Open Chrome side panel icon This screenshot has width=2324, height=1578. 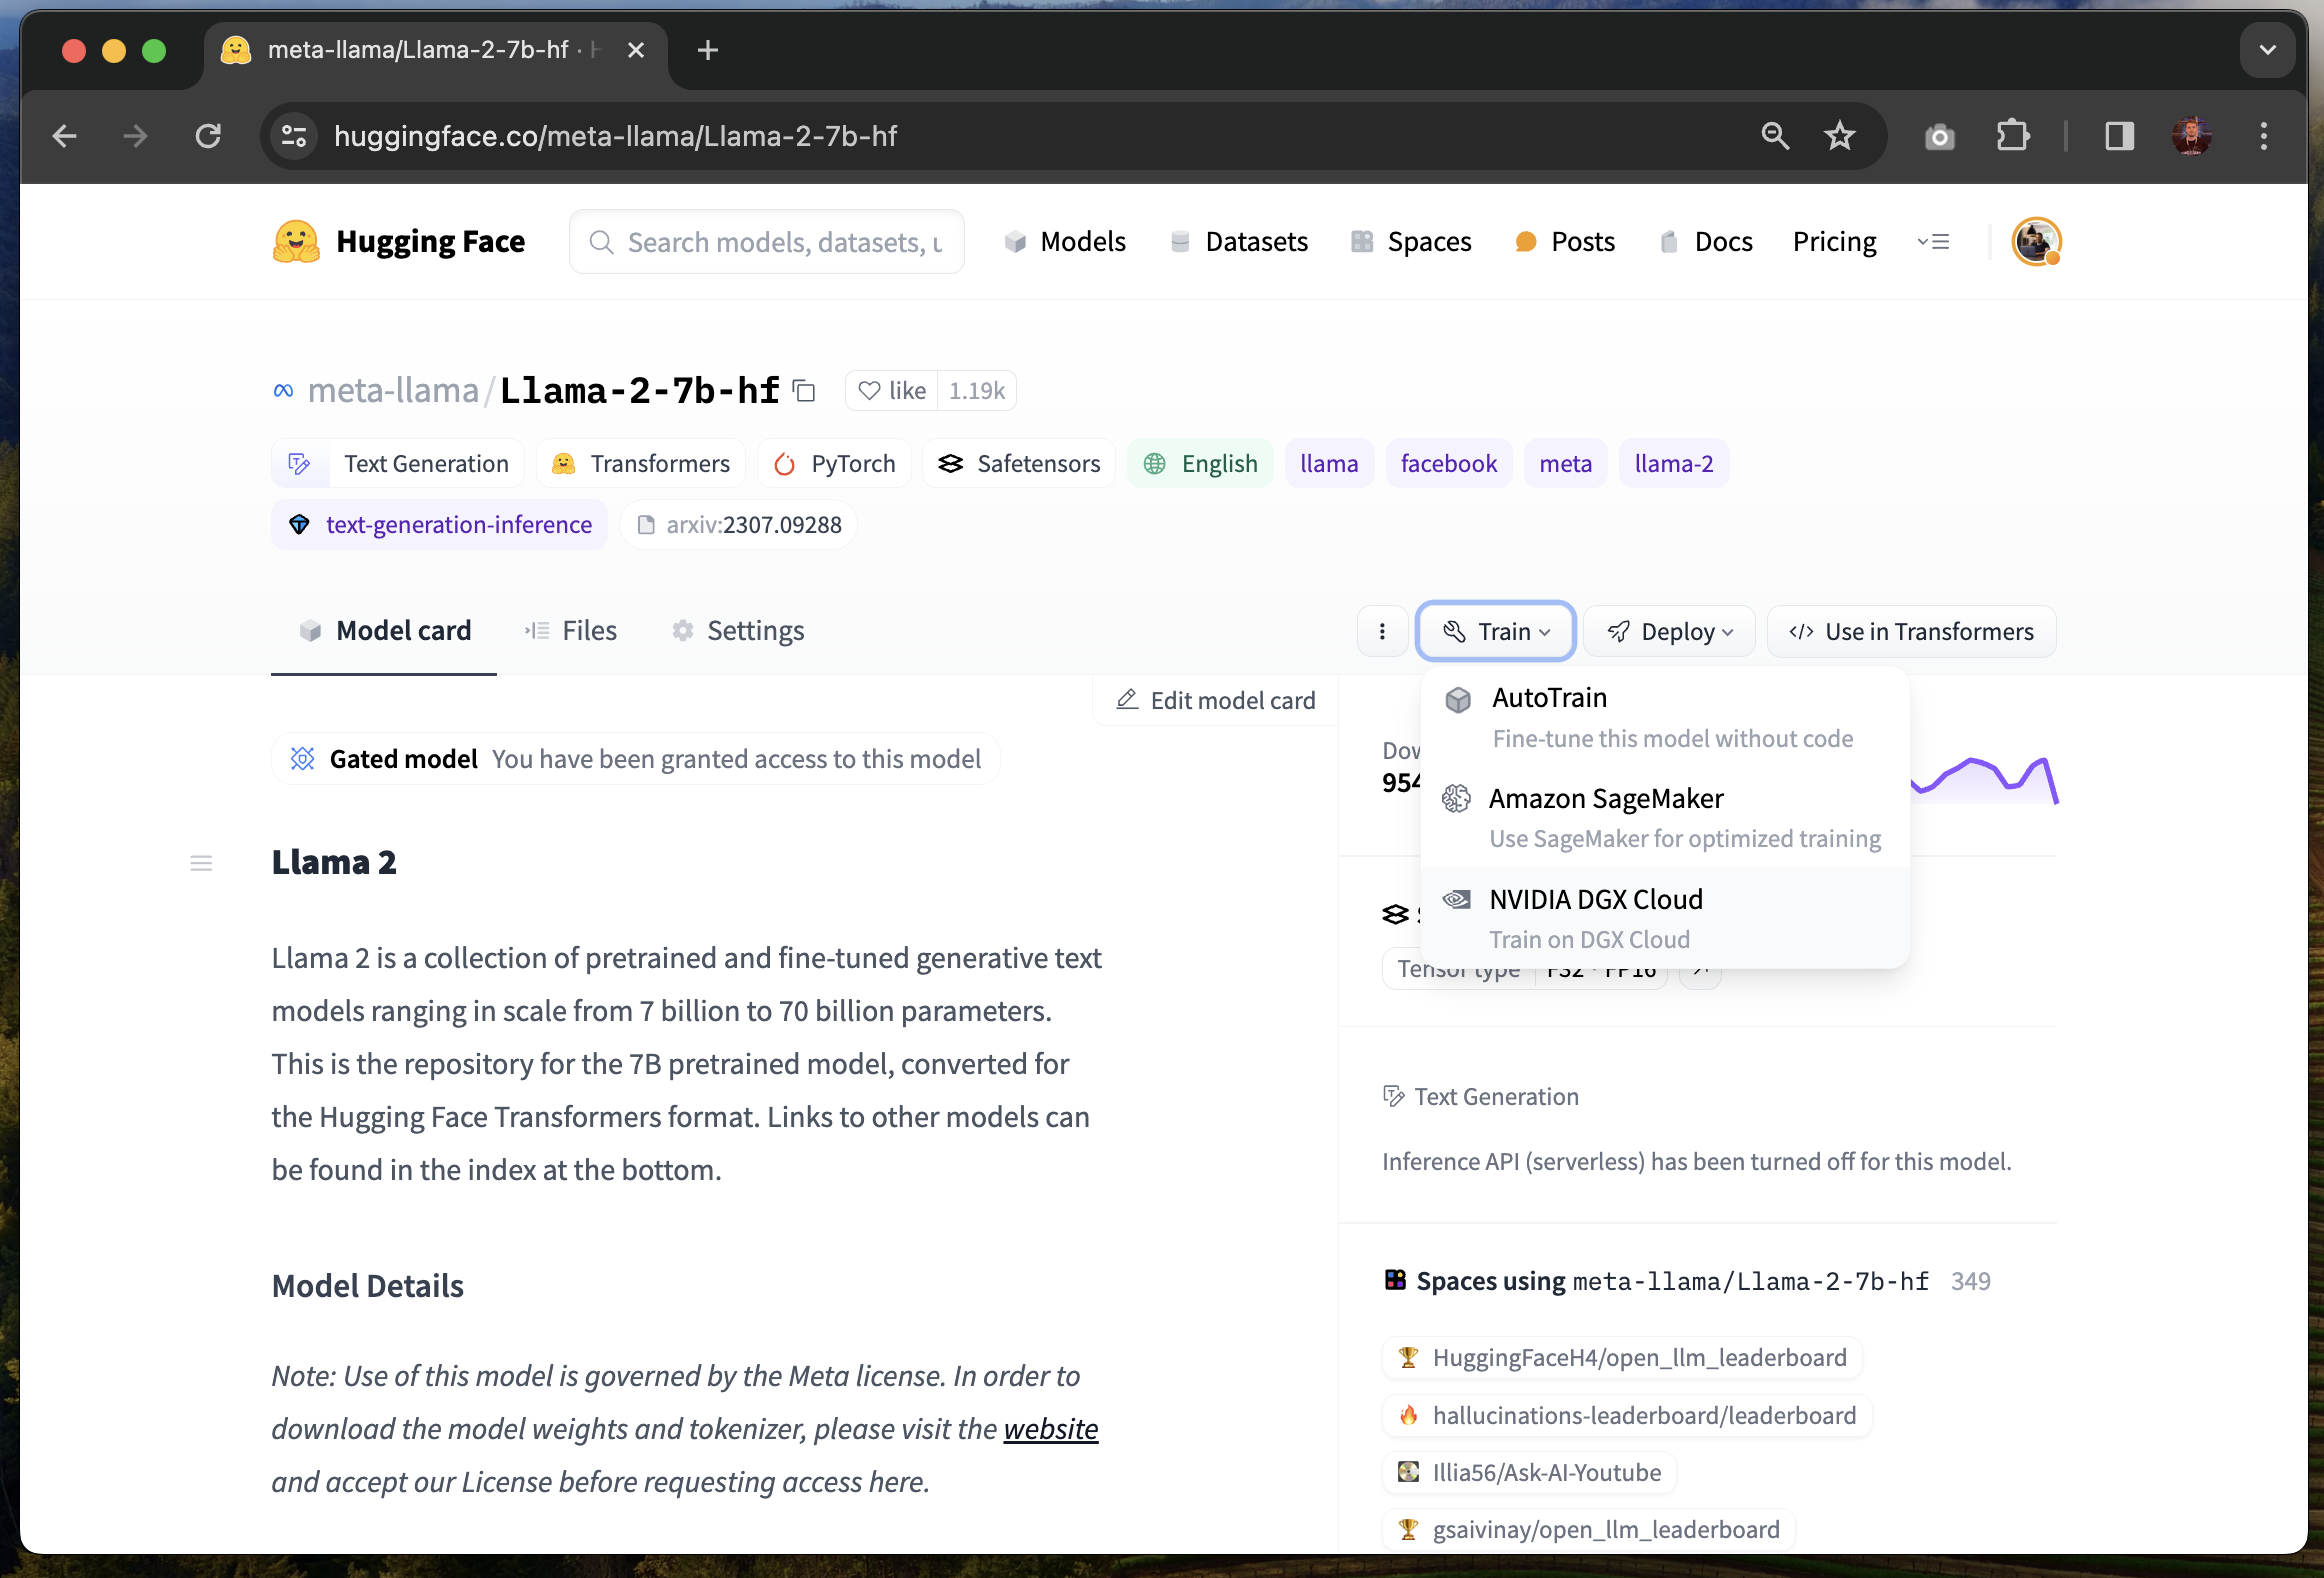(2119, 136)
